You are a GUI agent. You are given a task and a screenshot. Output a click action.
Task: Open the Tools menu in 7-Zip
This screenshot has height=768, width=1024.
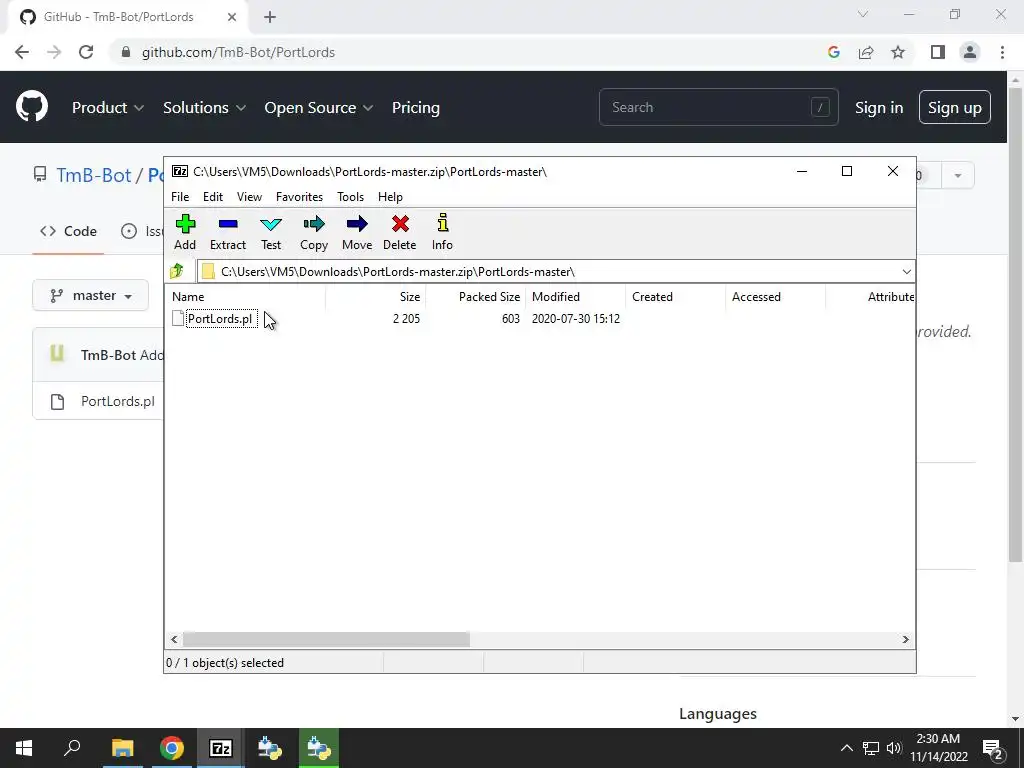tap(350, 197)
